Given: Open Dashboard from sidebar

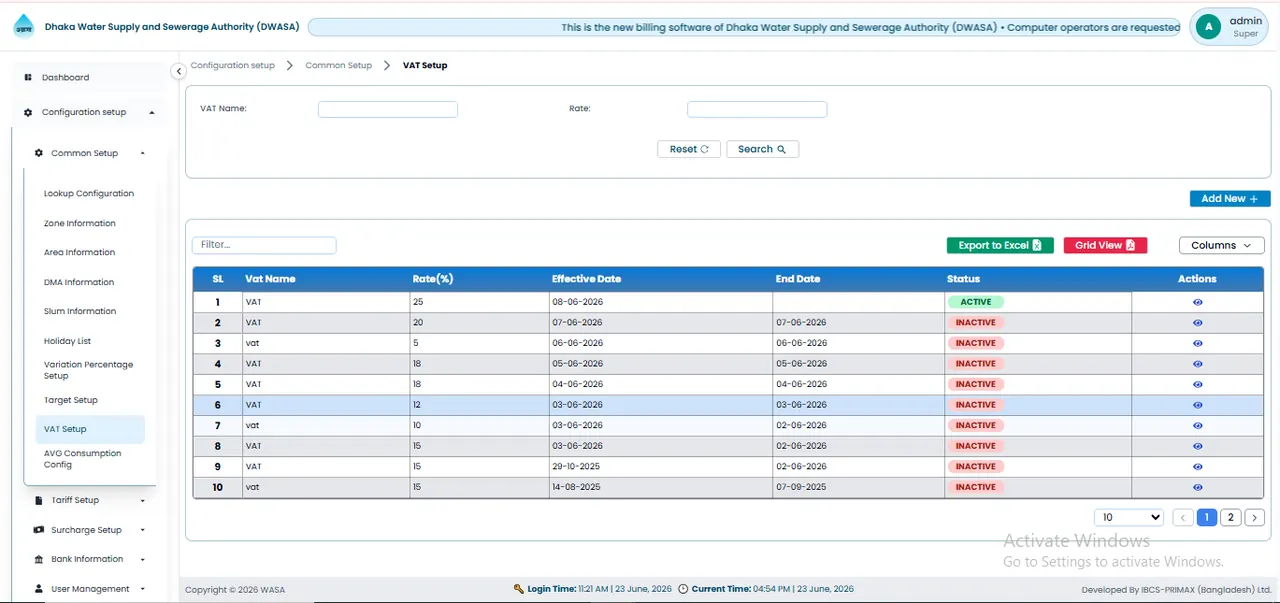Looking at the screenshot, I should [x=65, y=77].
